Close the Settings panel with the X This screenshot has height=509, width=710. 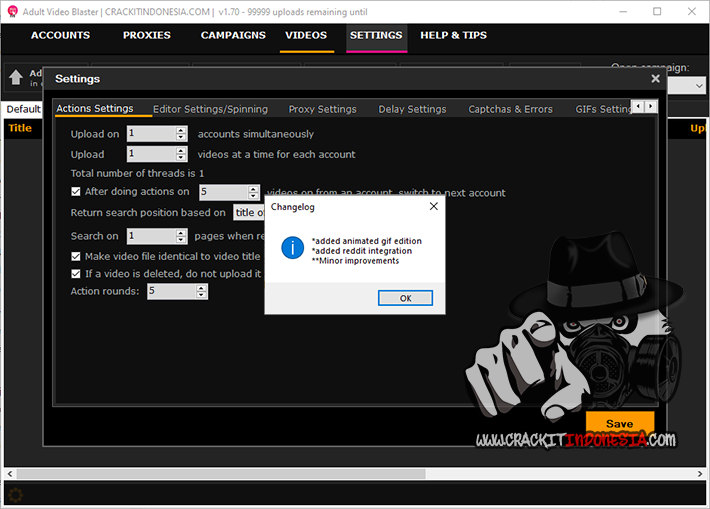tap(655, 78)
